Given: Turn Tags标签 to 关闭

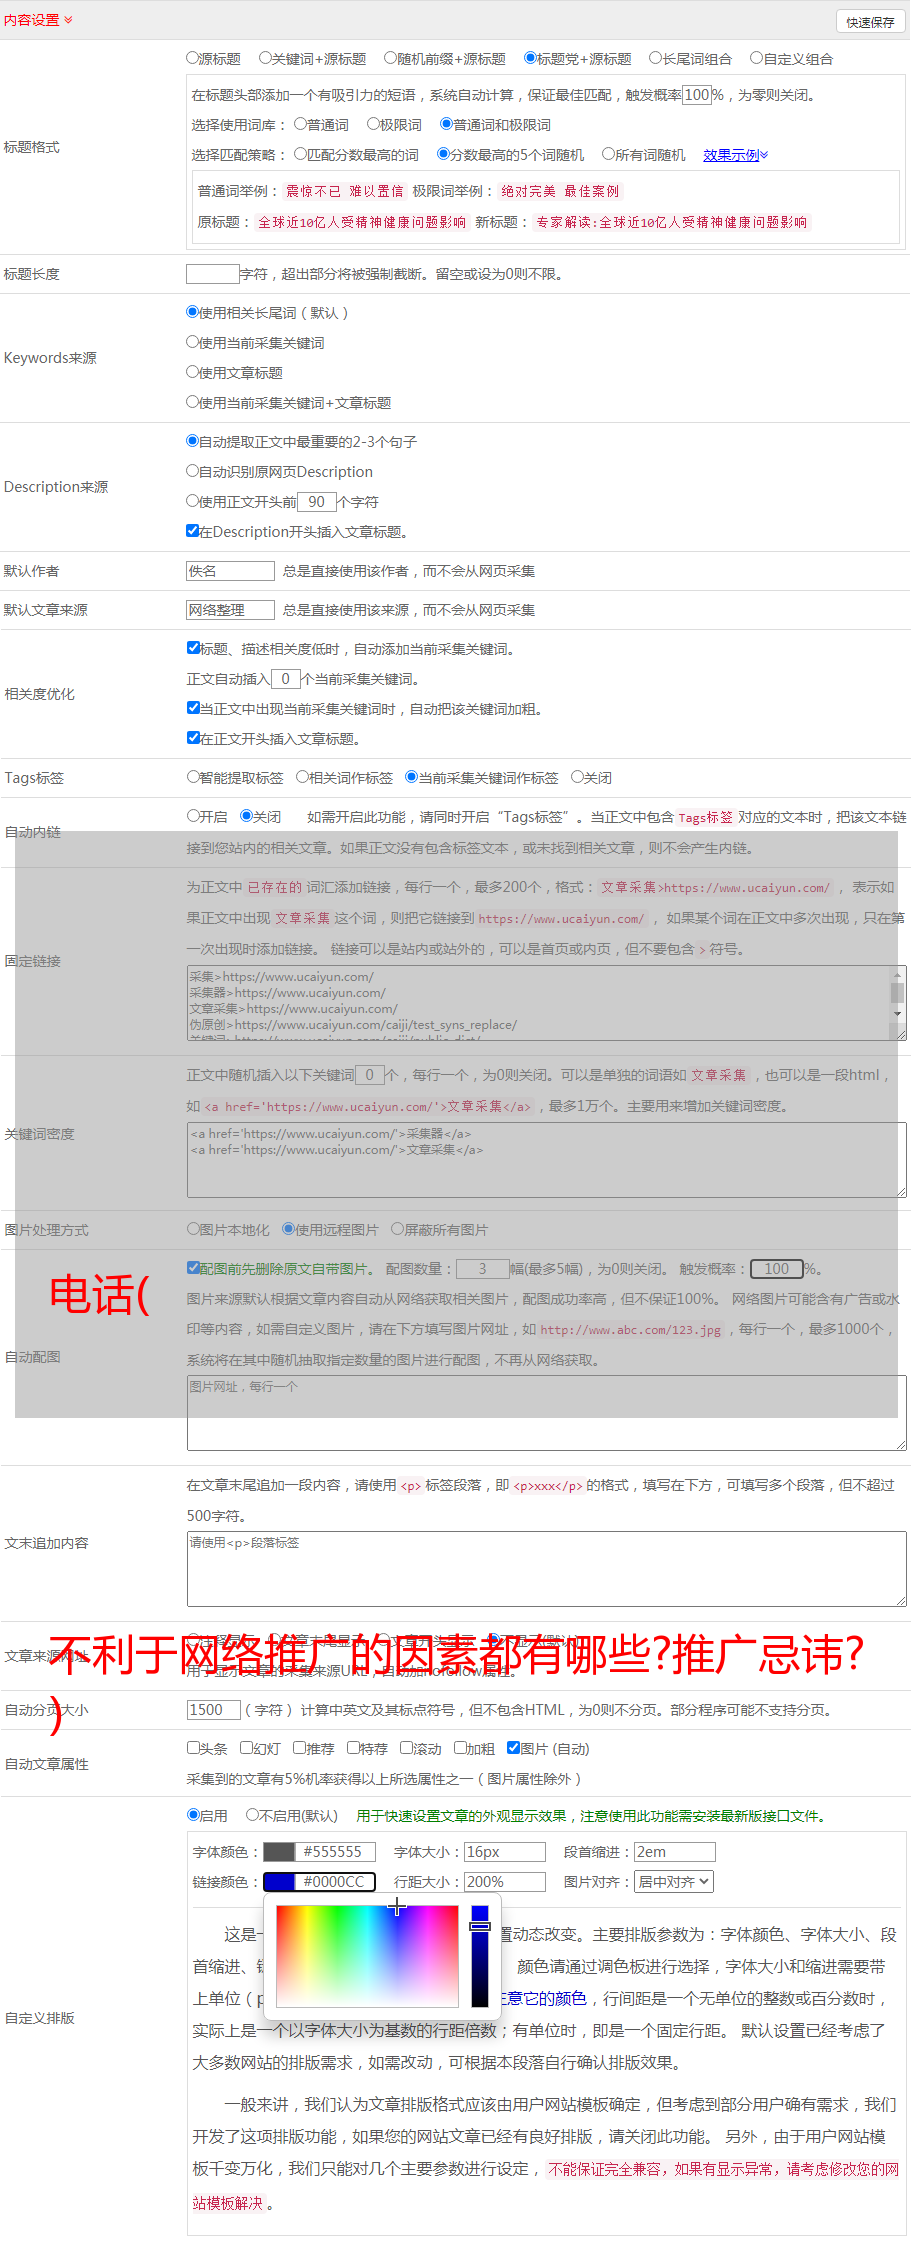Looking at the screenshot, I should (577, 778).
